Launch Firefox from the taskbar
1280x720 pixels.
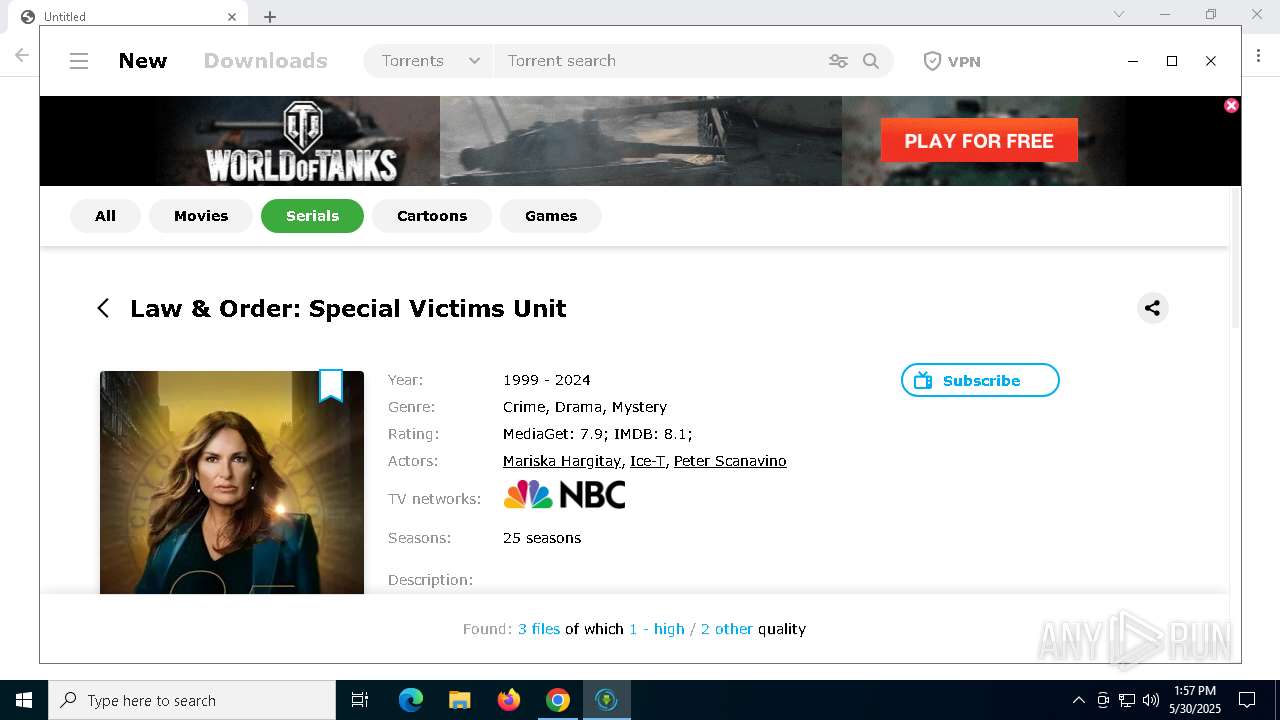[509, 700]
